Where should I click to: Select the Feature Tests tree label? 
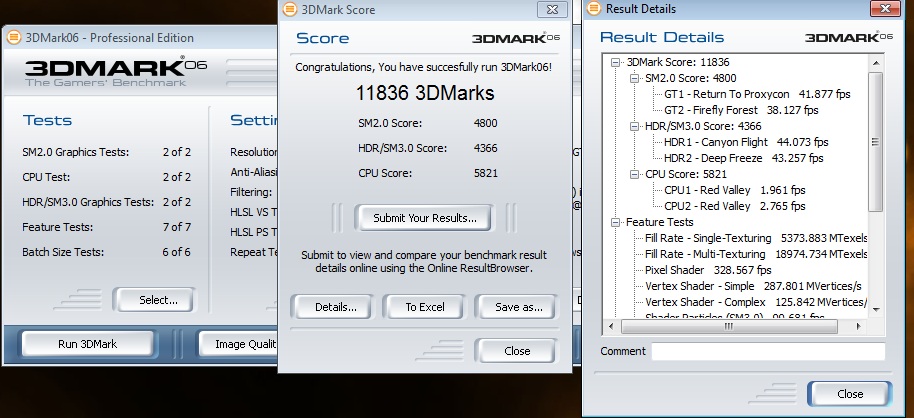click(660, 222)
